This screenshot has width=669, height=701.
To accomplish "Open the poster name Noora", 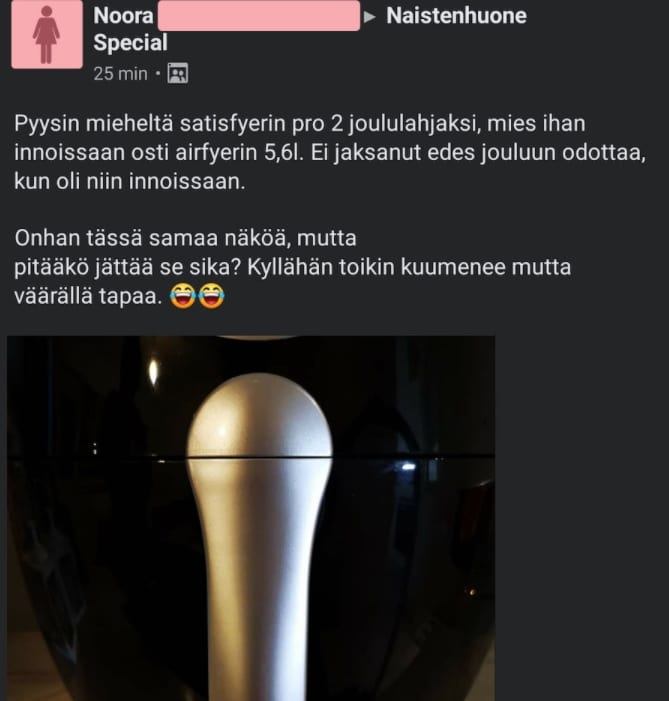I will pos(123,16).
